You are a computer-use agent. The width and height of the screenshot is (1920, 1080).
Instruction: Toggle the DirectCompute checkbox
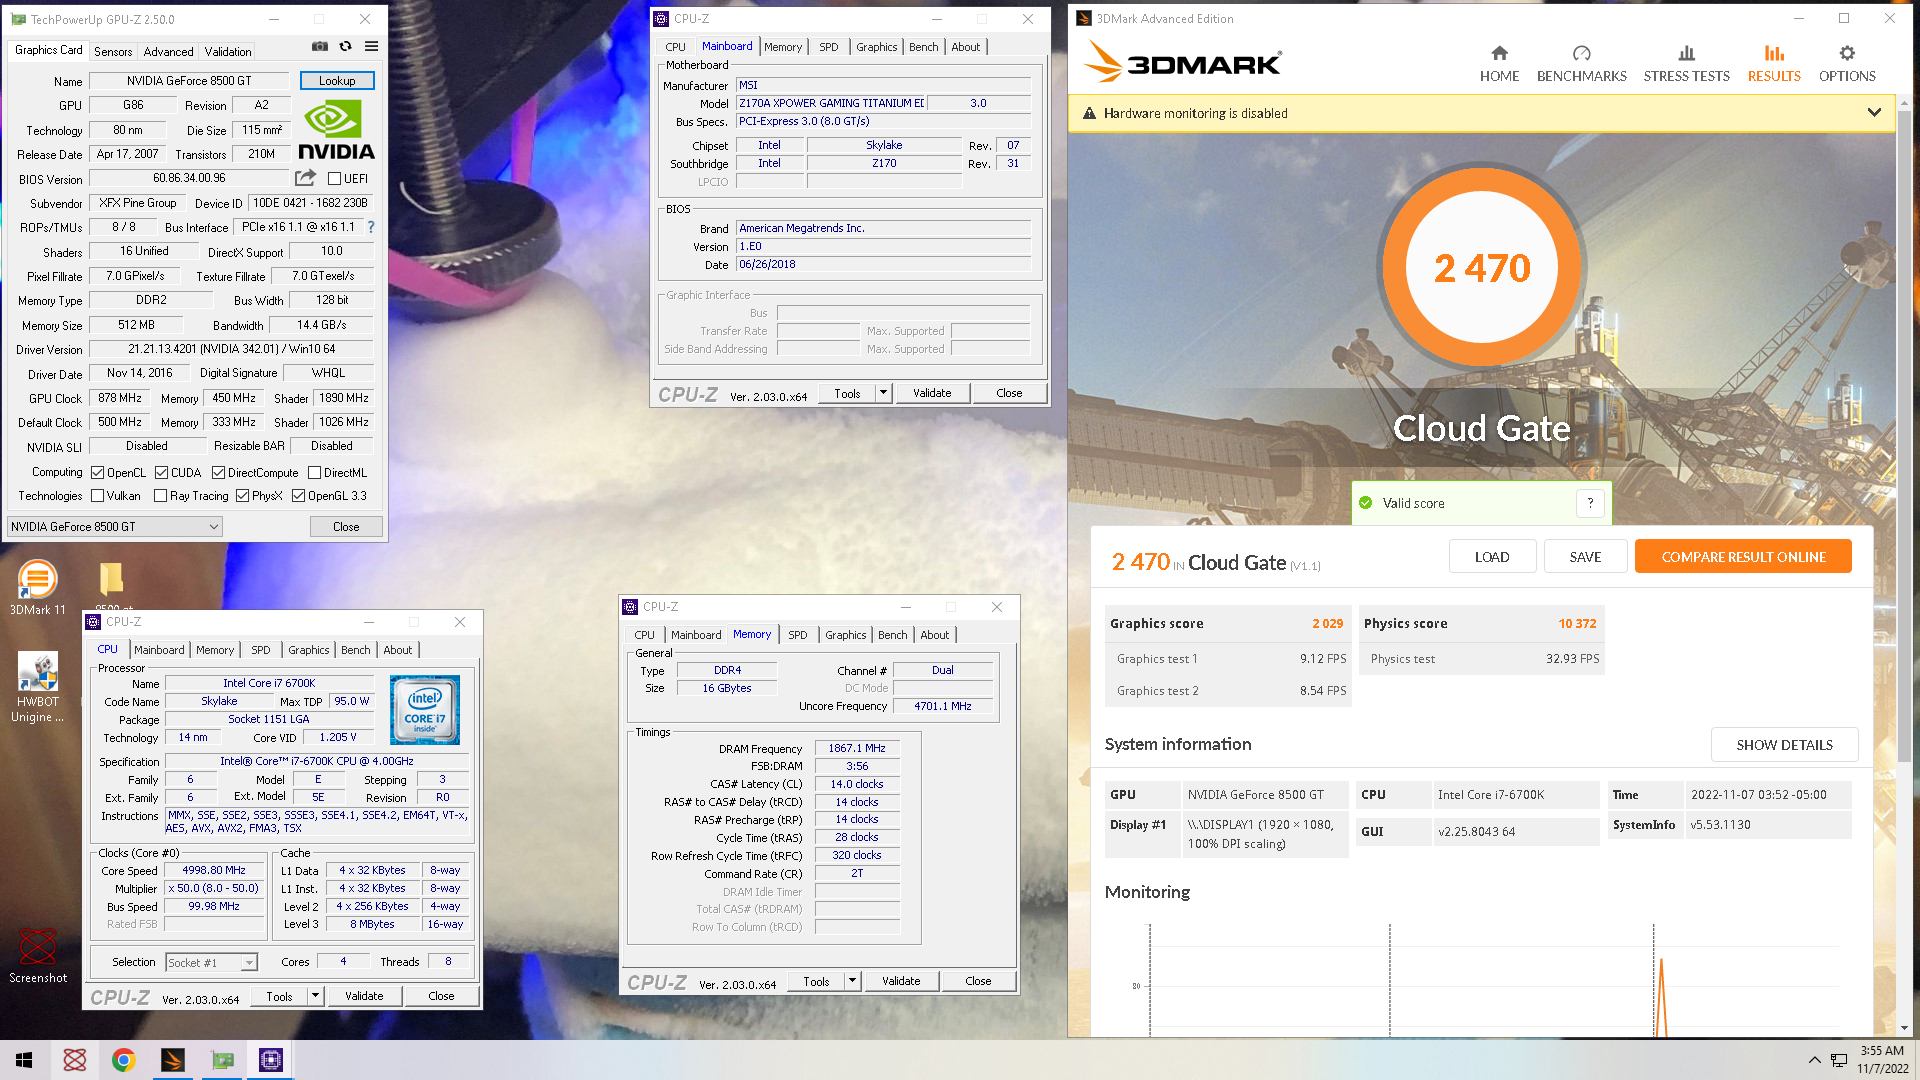pos(218,473)
